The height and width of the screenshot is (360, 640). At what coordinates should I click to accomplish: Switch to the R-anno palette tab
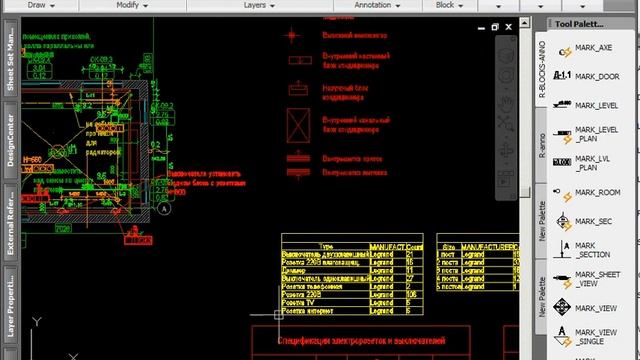542,145
